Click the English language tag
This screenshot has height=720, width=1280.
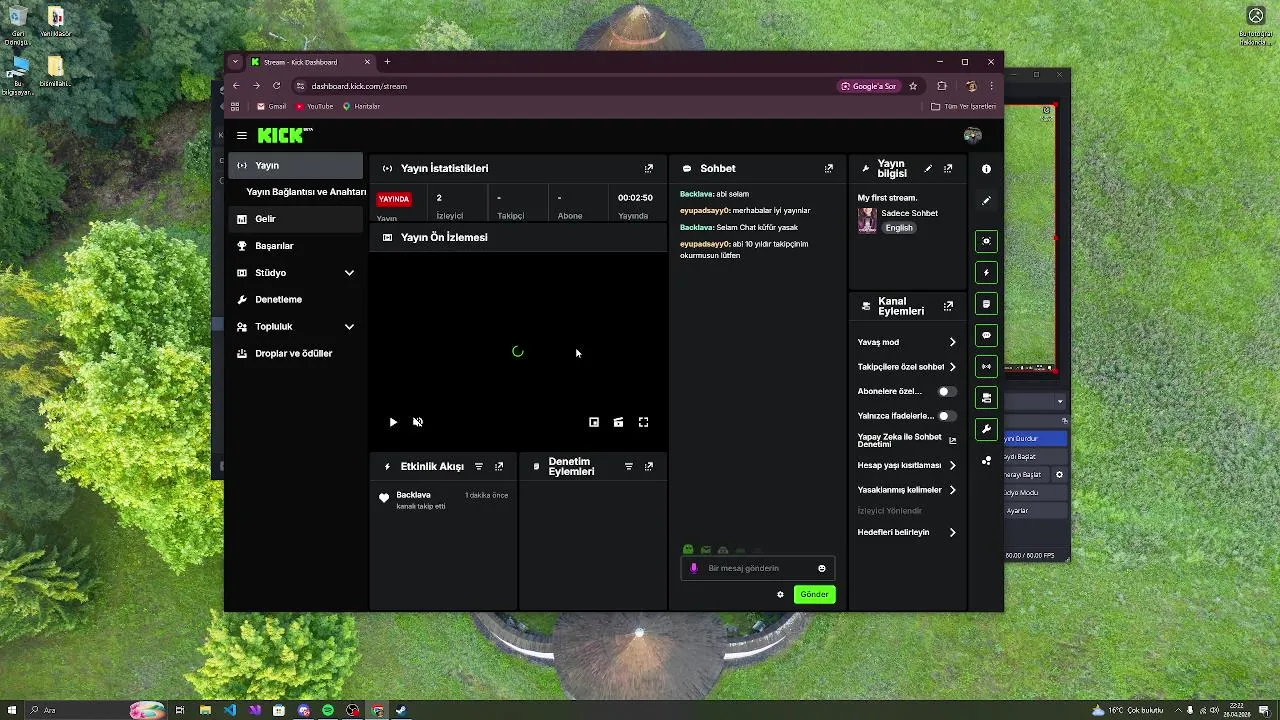(x=899, y=228)
